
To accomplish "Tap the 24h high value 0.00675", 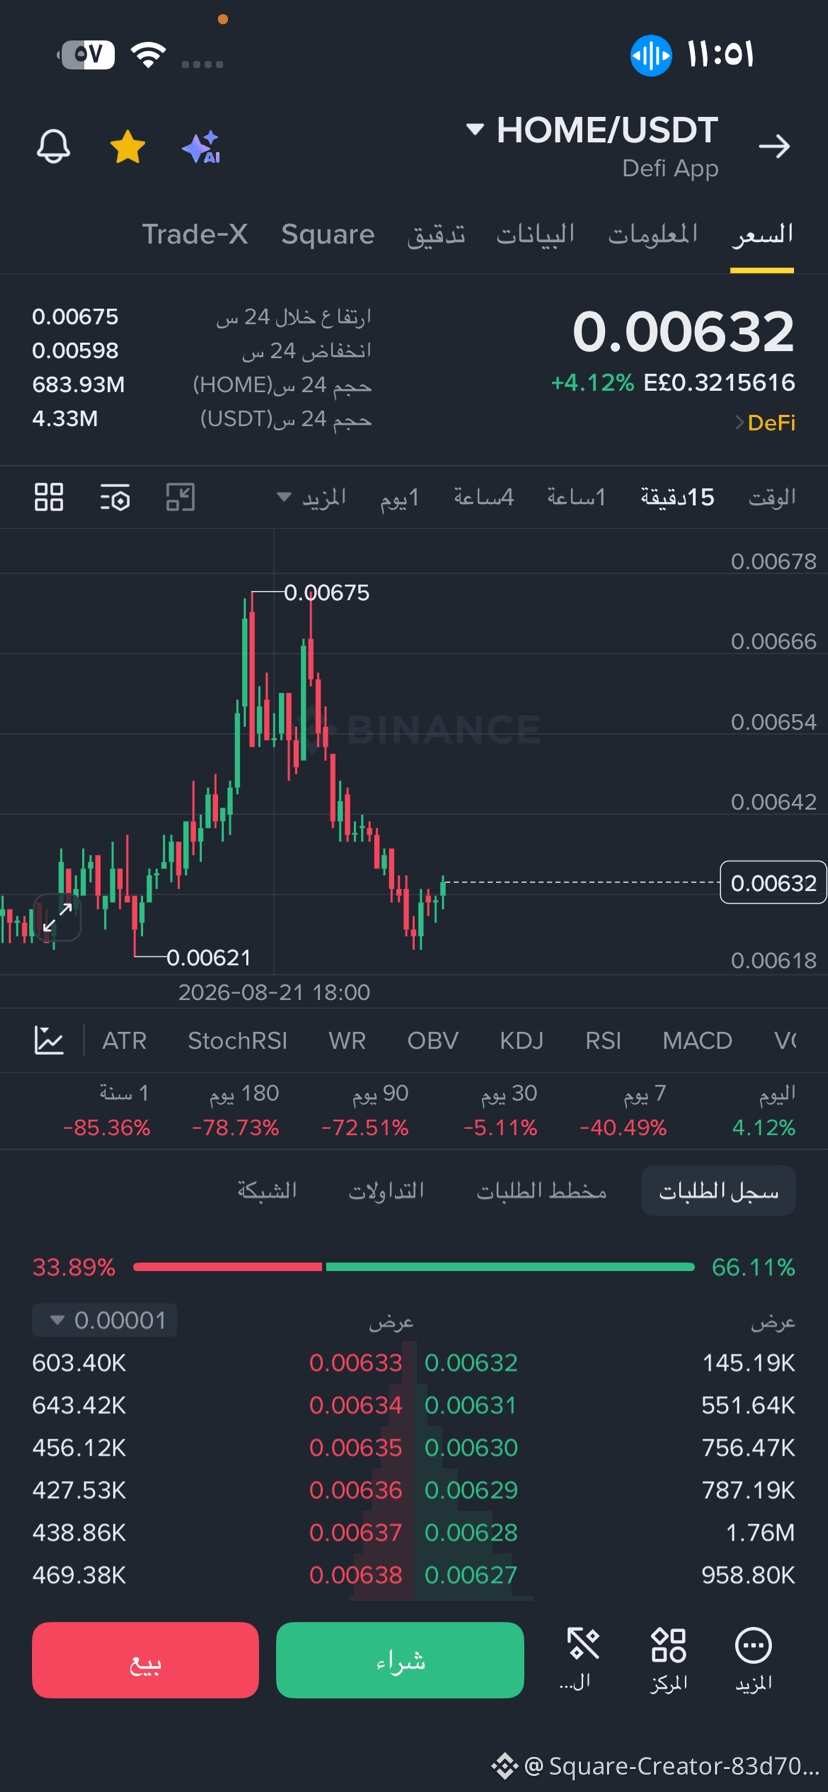I will tap(75, 317).
